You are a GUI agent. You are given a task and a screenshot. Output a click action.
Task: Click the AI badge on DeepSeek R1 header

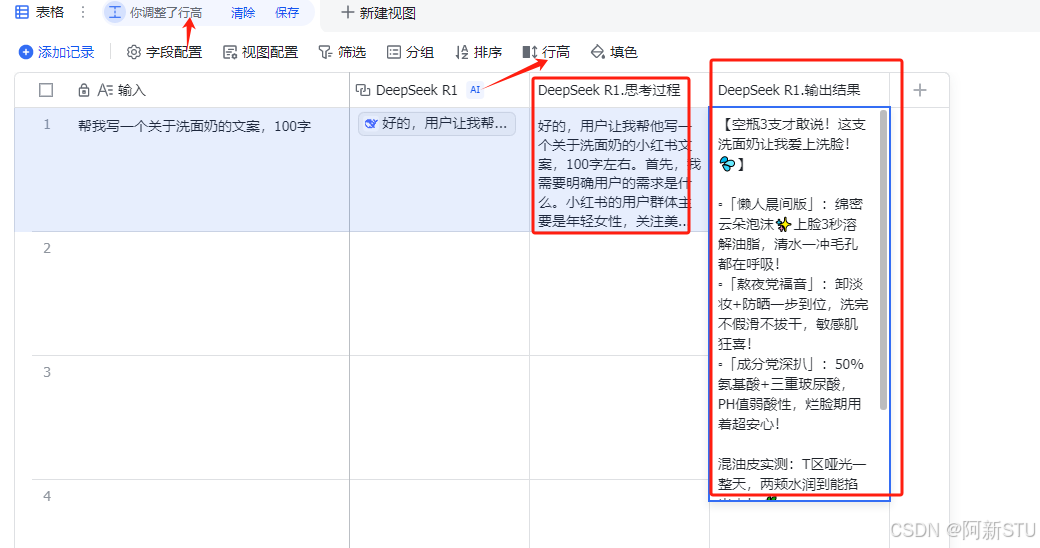[x=475, y=90]
